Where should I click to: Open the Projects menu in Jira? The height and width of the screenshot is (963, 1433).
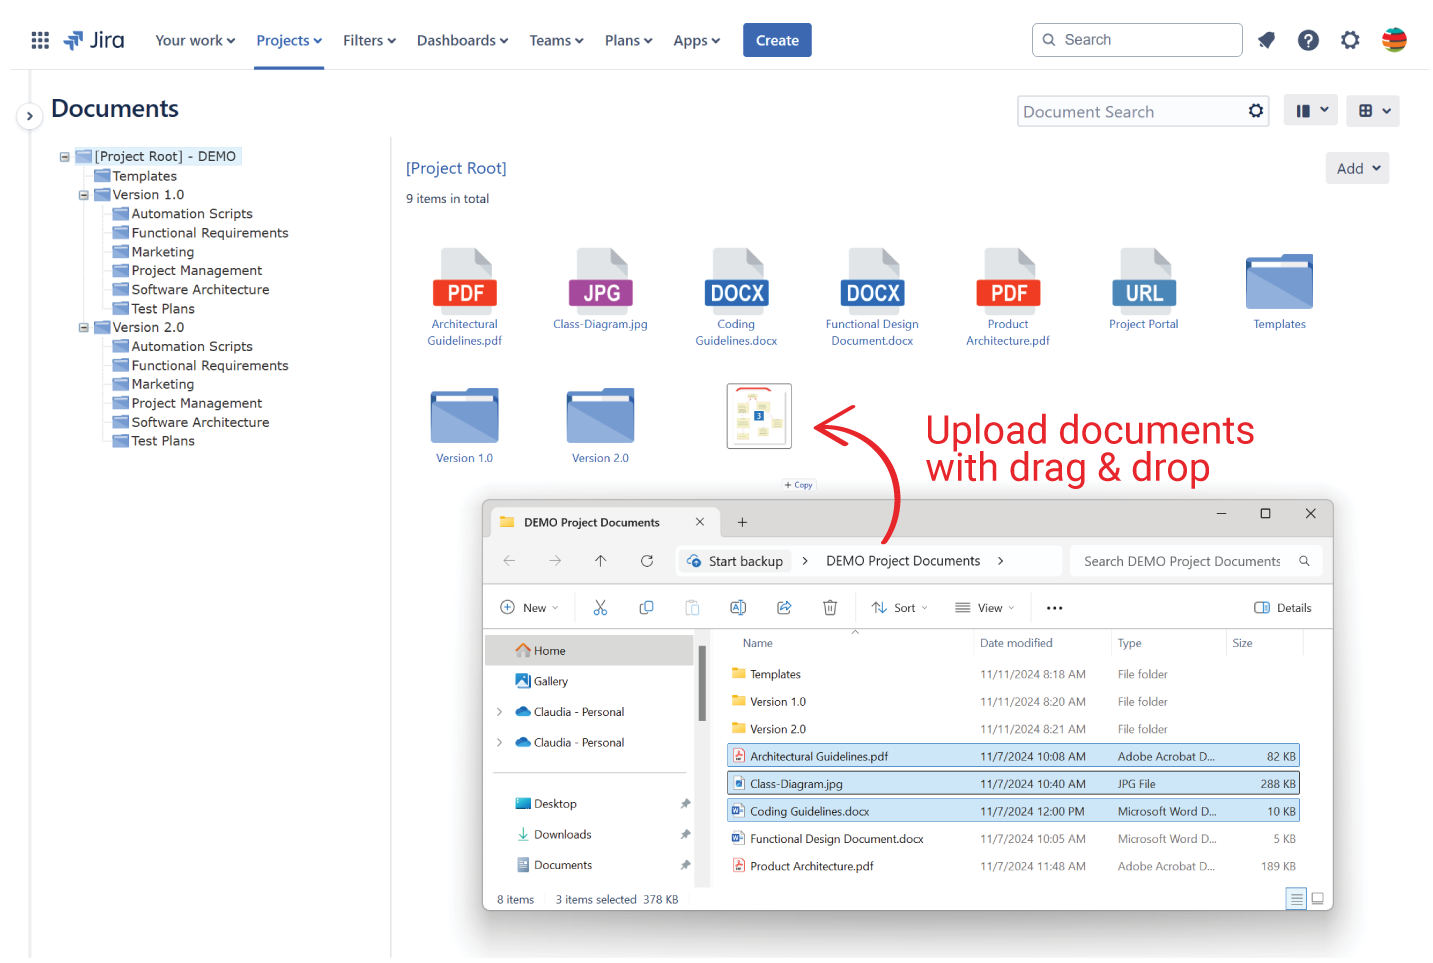click(288, 40)
